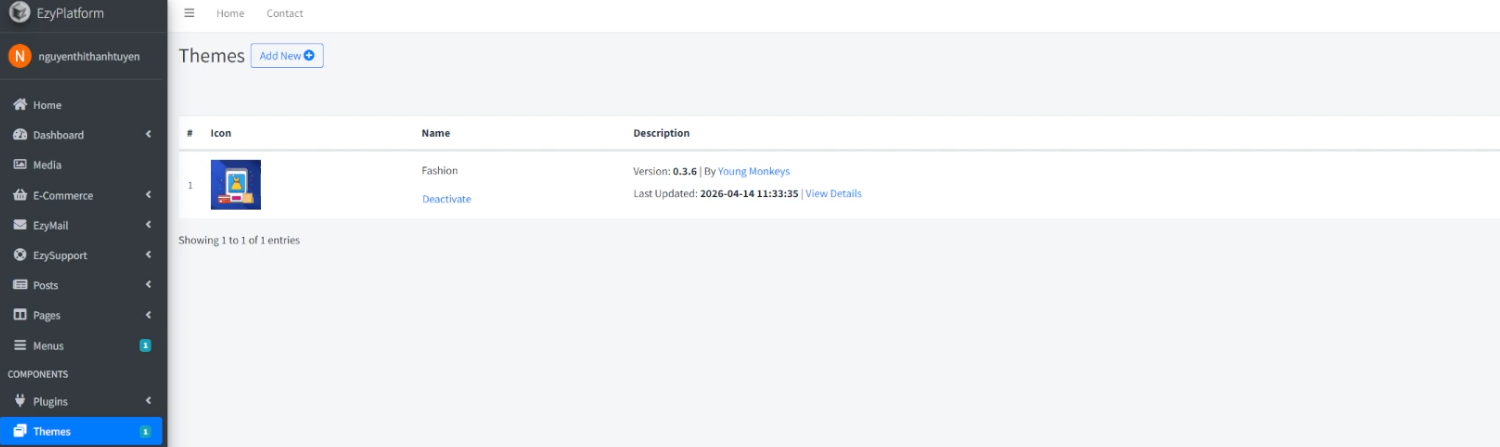Click the orange user avatar icon
This screenshot has height=447, width=1500.
click(20, 56)
